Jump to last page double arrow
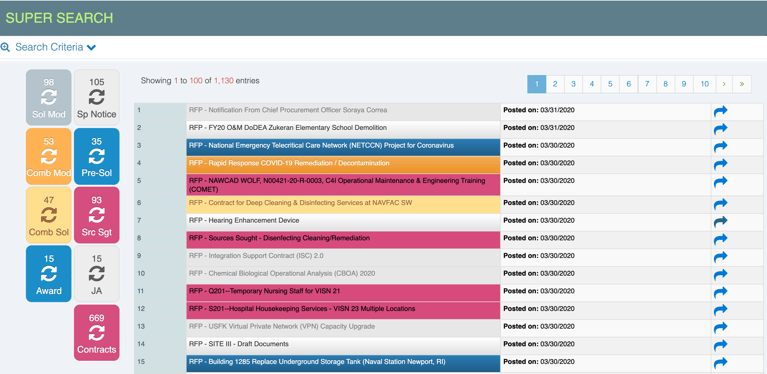This screenshot has height=374, width=767. [742, 84]
